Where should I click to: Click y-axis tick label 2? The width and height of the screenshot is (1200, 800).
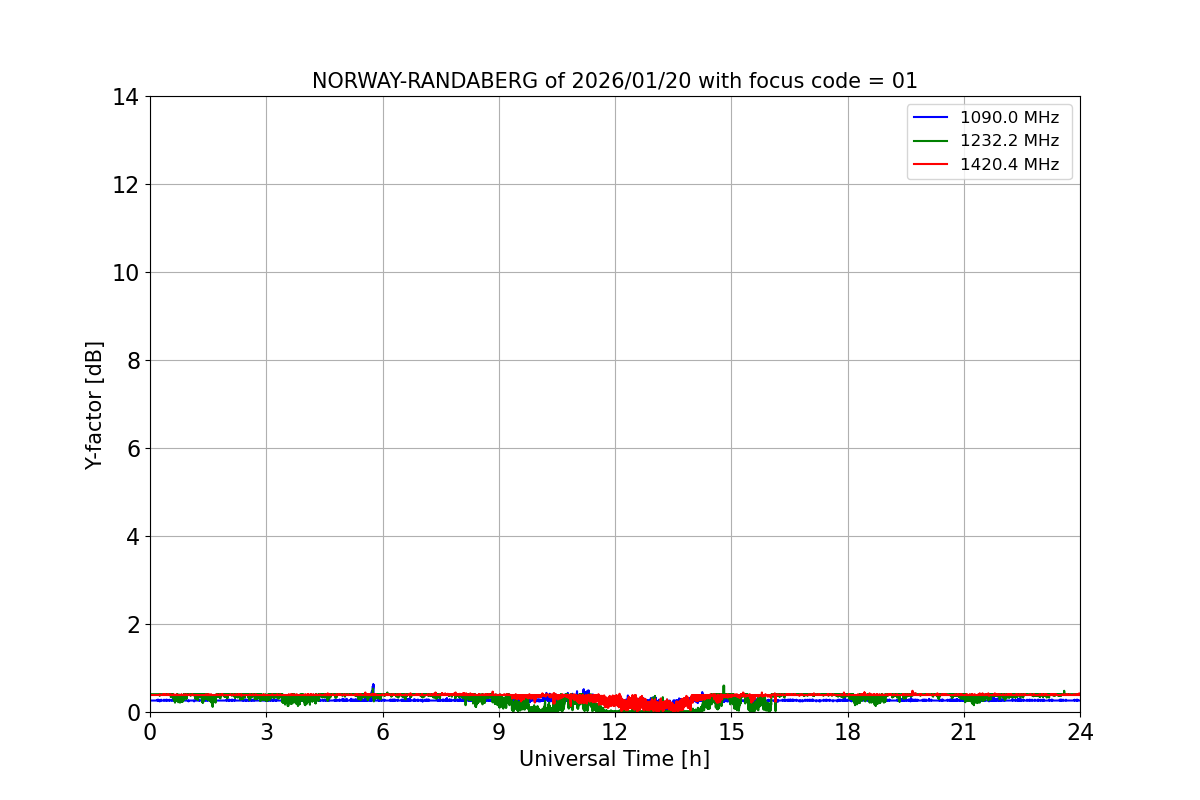coord(131,625)
